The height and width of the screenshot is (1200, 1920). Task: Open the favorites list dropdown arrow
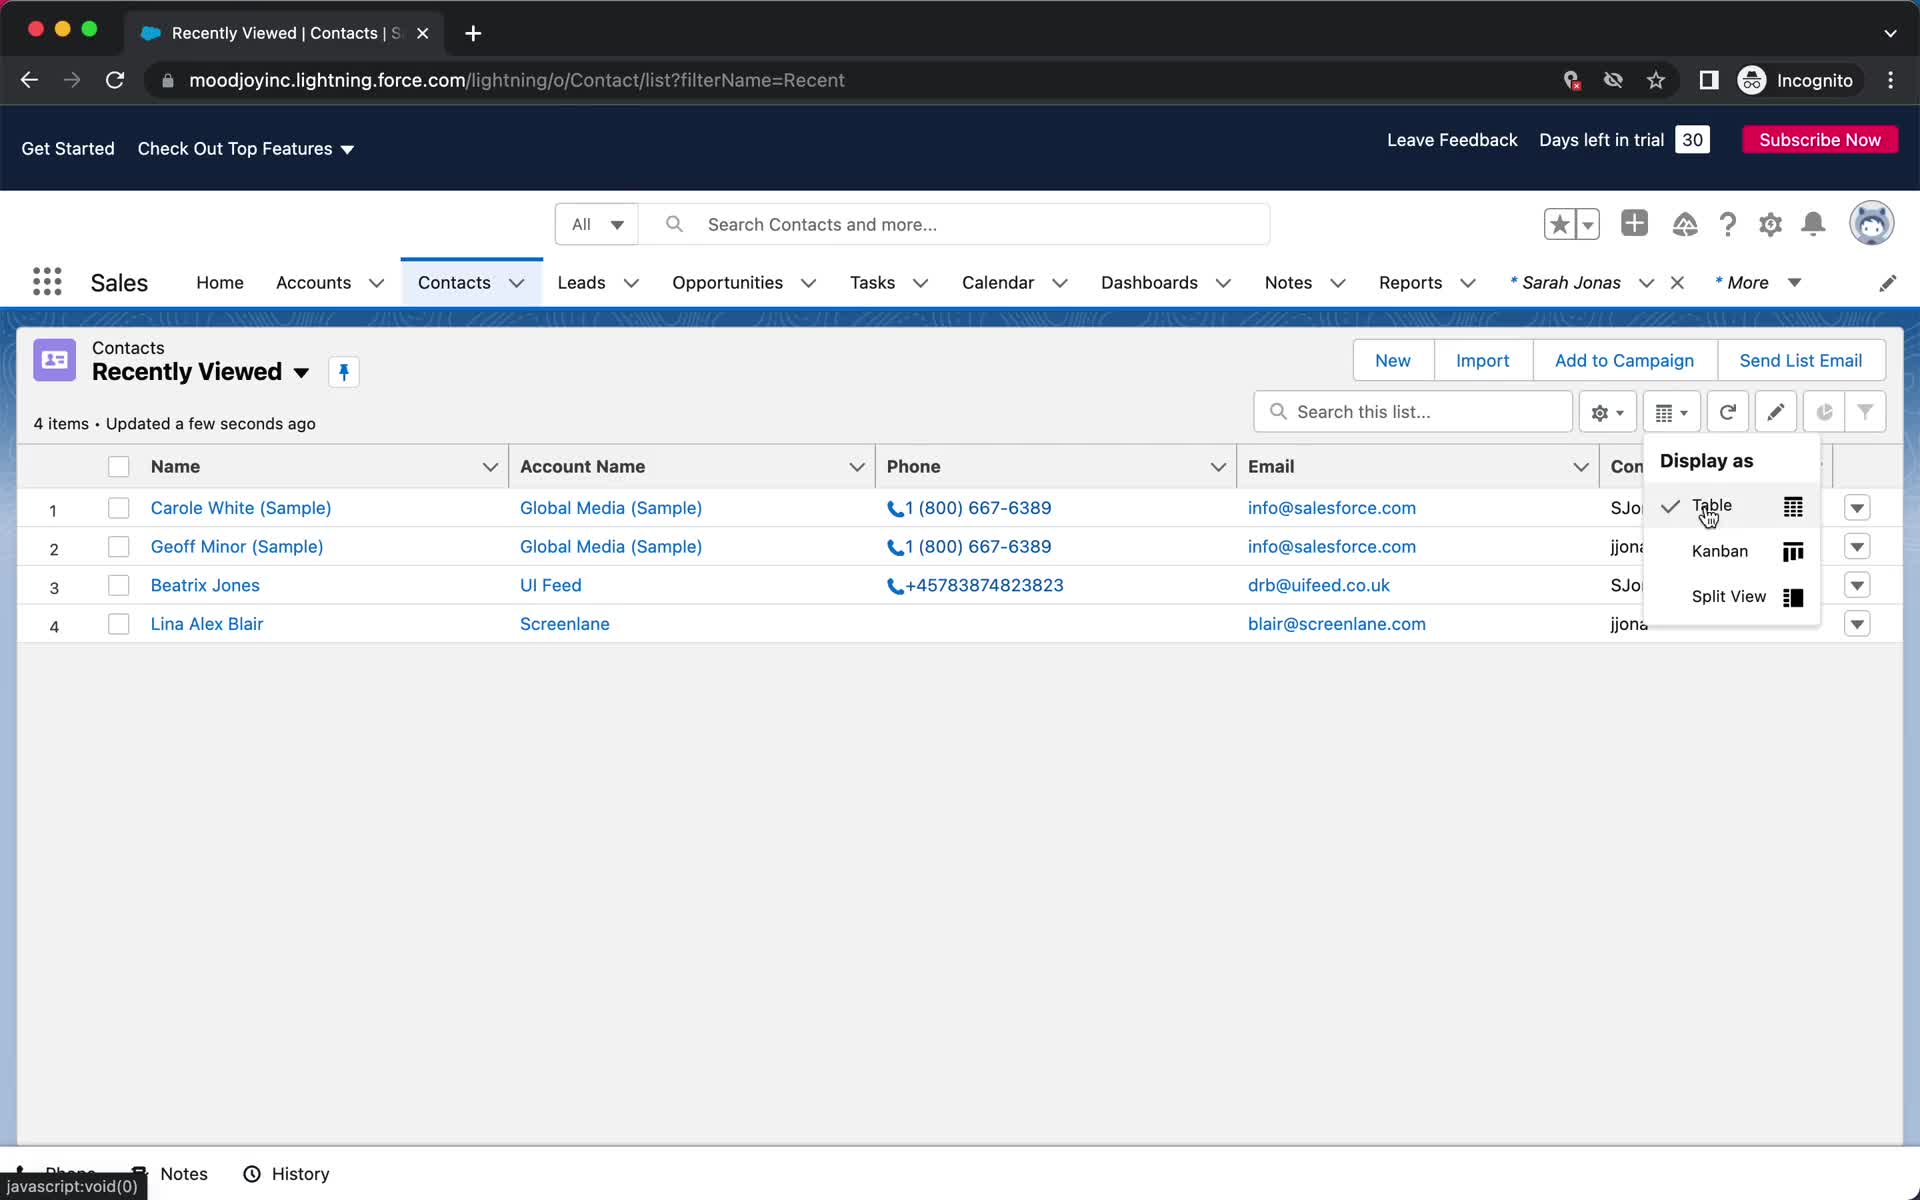[x=1587, y=224]
